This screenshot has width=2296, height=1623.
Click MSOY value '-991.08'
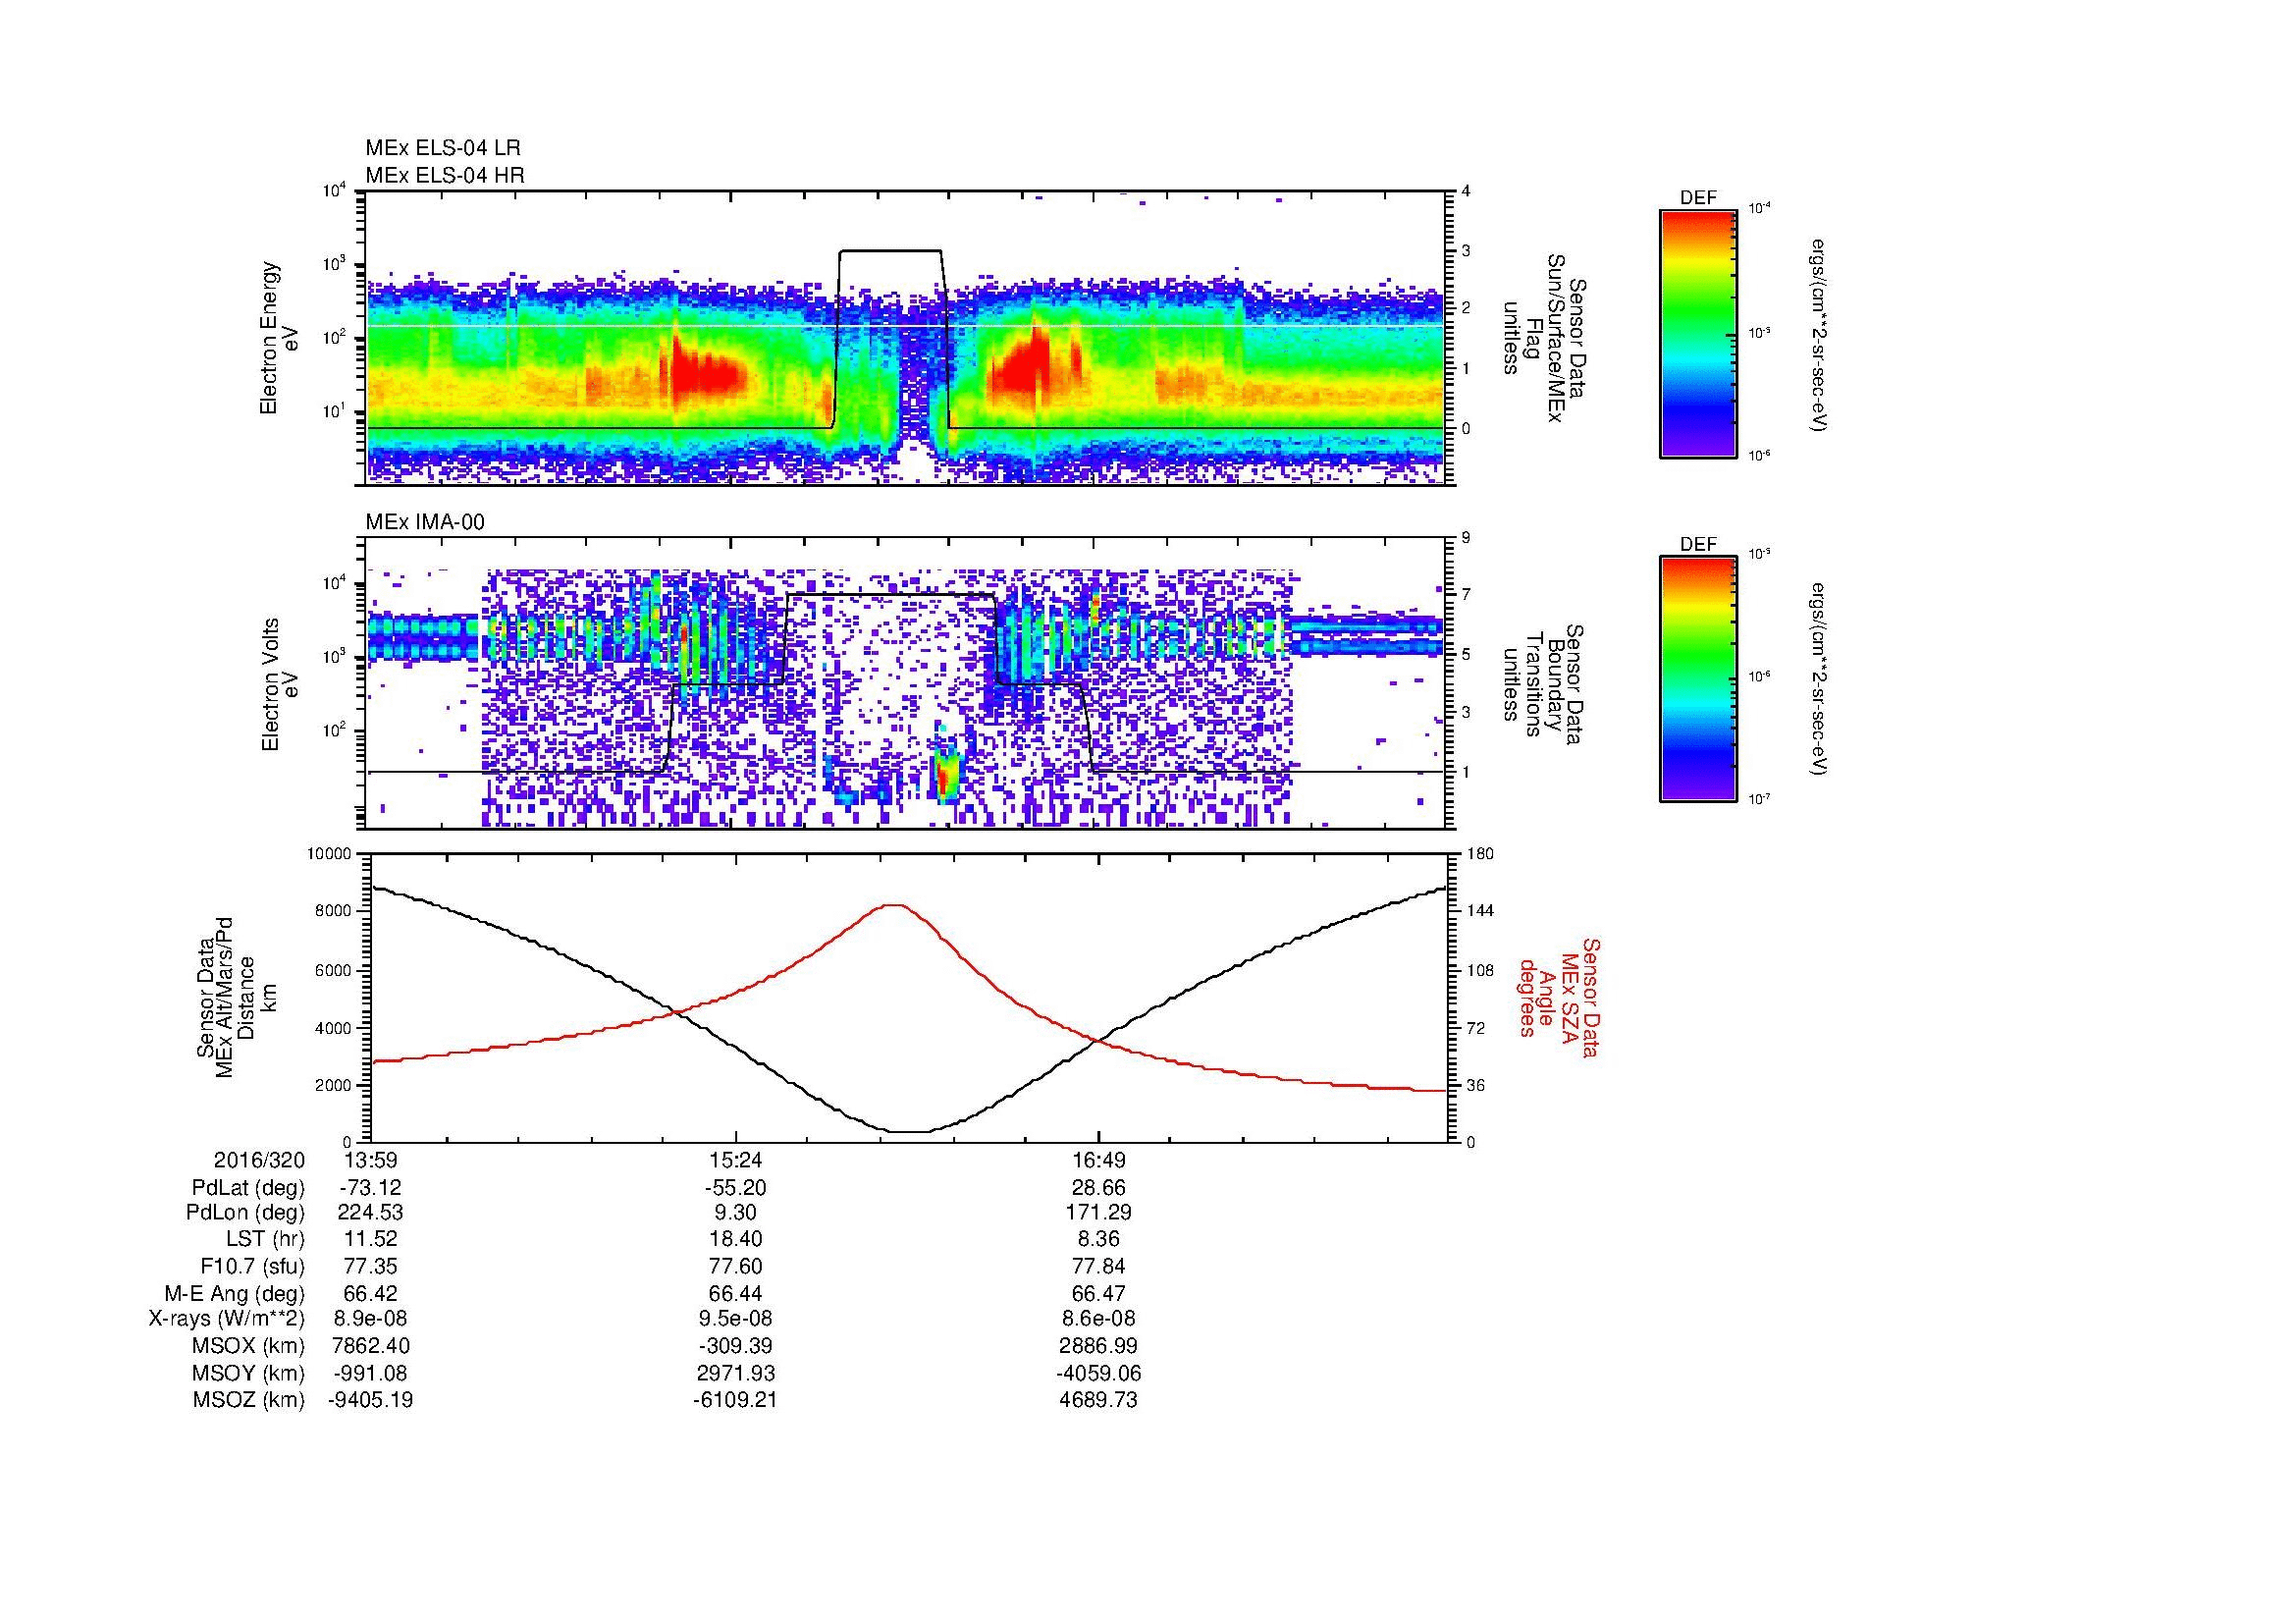point(370,1373)
